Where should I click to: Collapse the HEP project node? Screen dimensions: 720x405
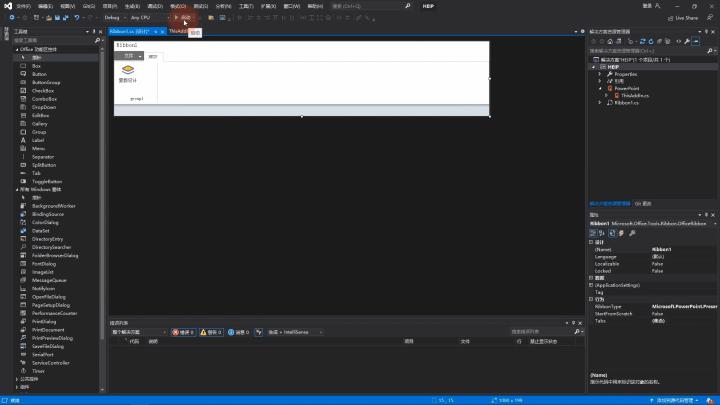593,67
